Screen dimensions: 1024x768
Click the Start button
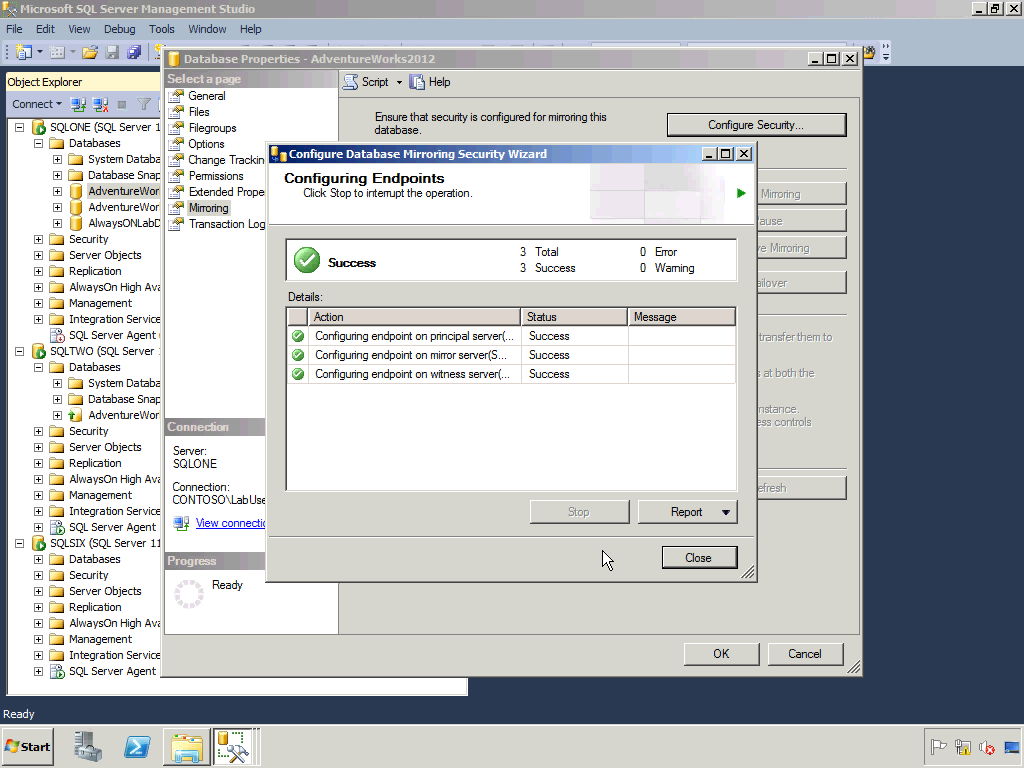(x=27, y=746)
